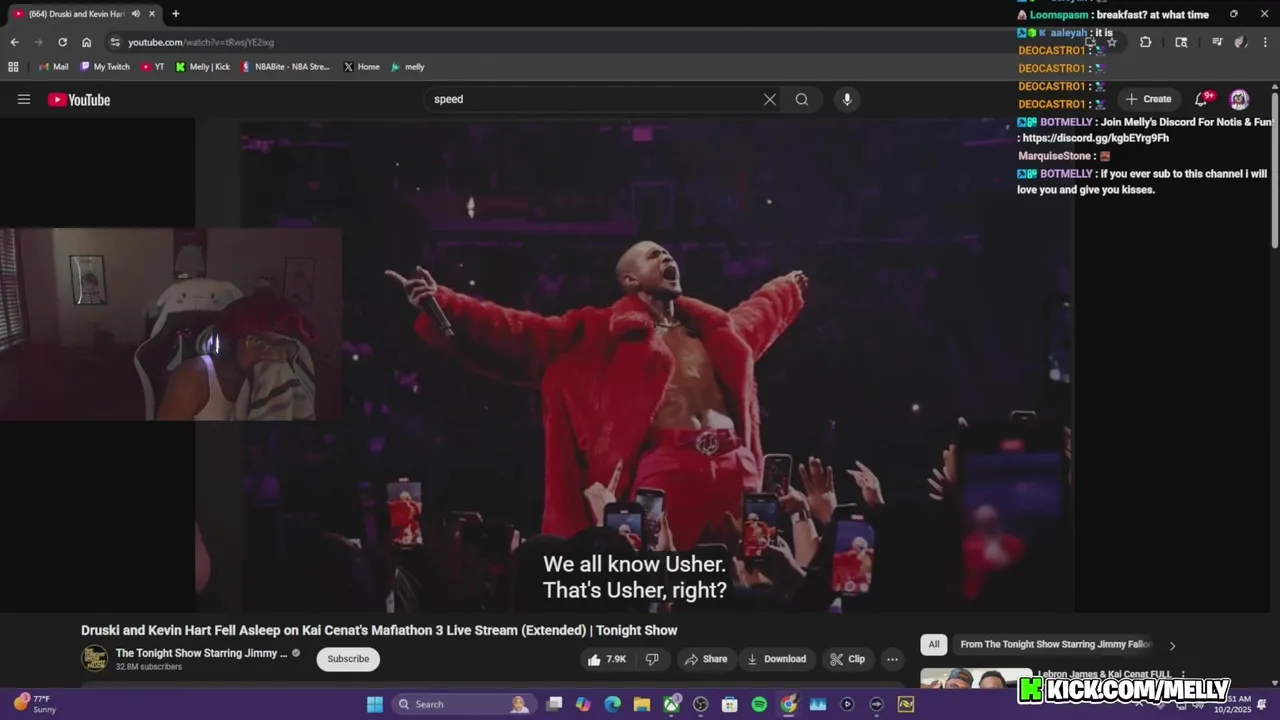
Task: Open the YouTube hamburger guide menu
Action: point(24,99)
